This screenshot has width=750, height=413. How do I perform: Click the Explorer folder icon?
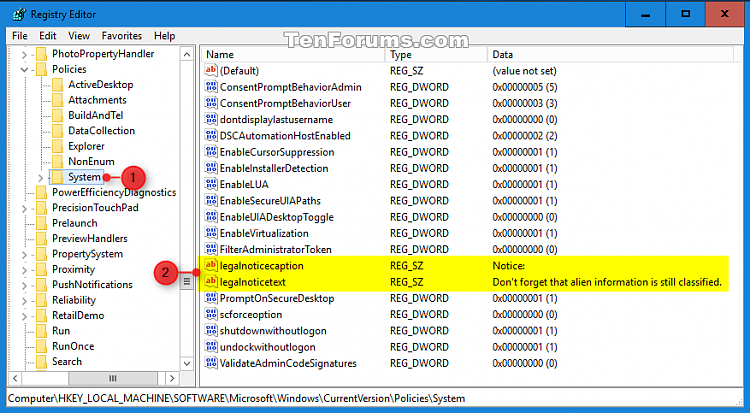coord(57,146)
